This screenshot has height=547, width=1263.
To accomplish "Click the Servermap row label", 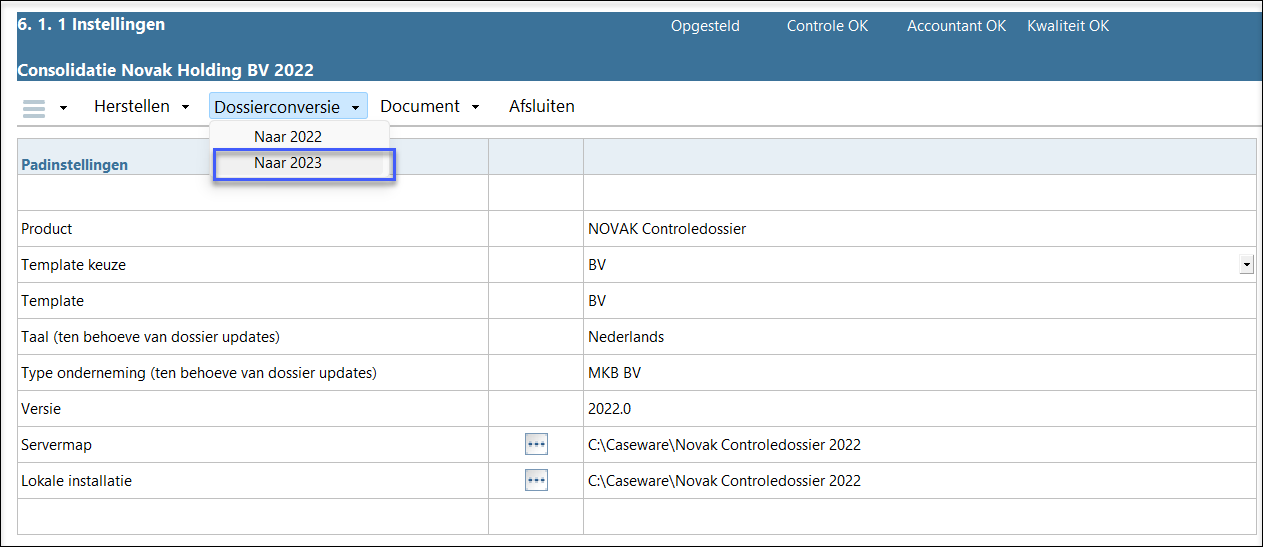I will [x=56, y=444].
